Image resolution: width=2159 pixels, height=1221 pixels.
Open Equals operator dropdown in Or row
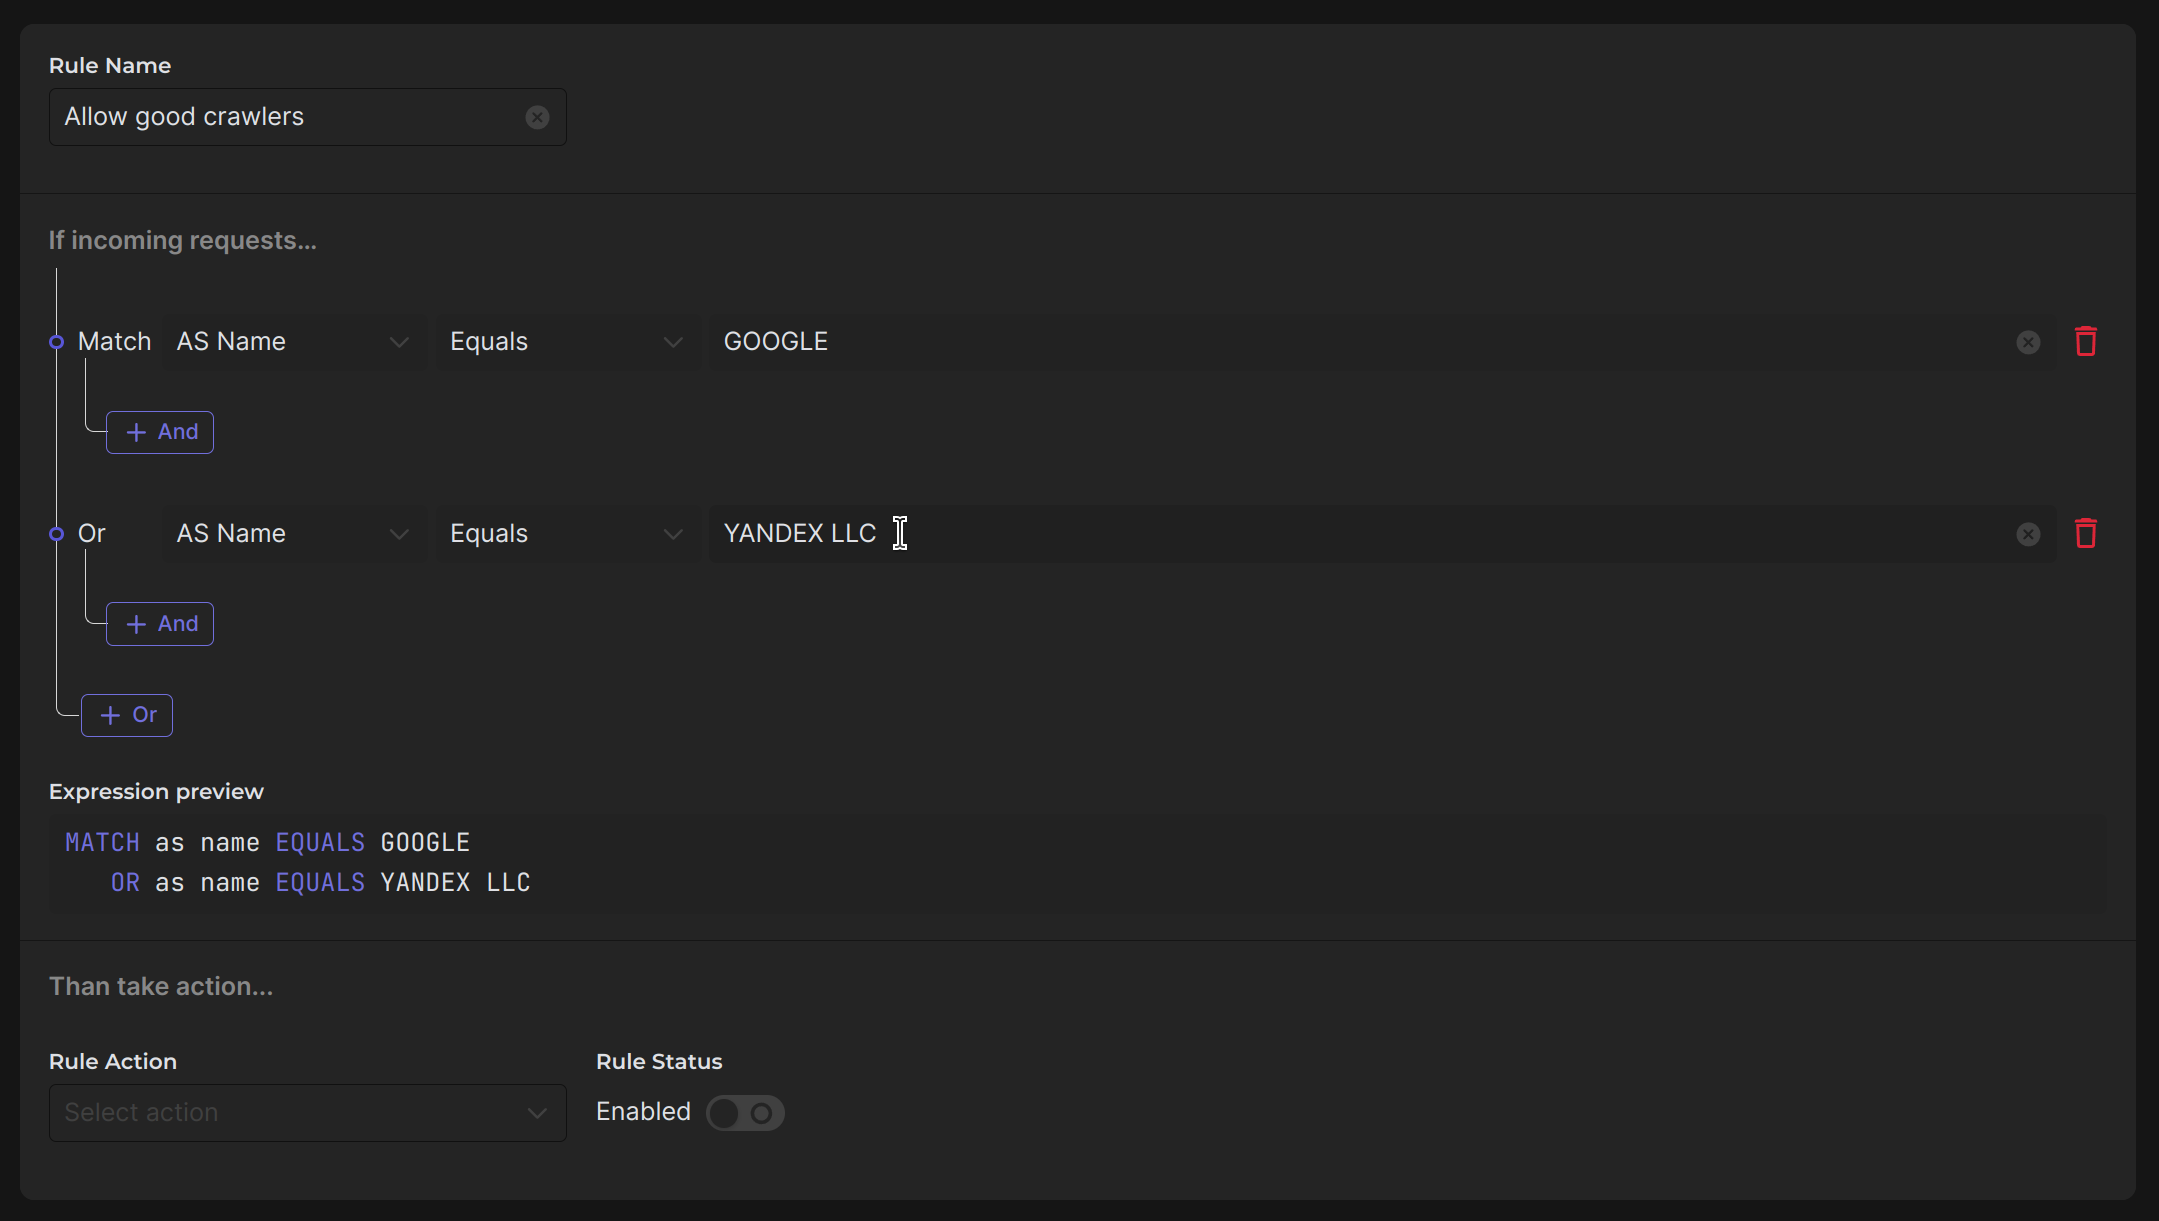pos(566,534)
